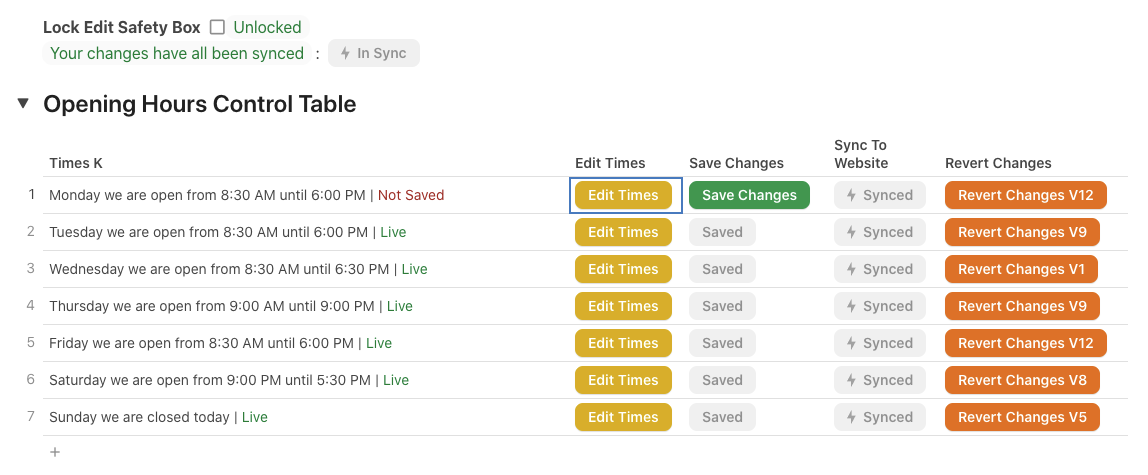
Task: Click Revert Changes V8 for Saturday
Action: point(1022,380)
